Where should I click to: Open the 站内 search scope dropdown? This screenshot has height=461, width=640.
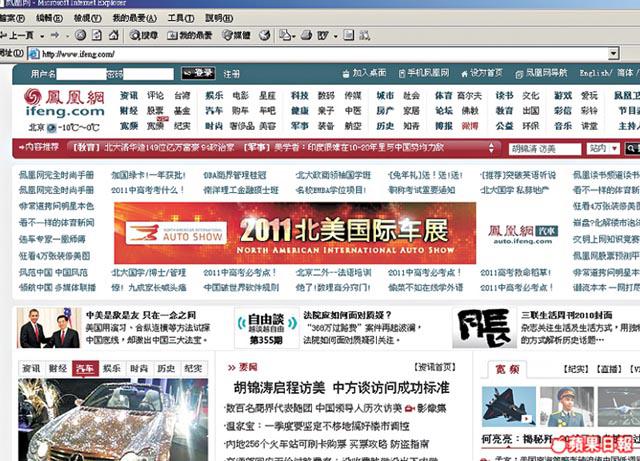pyautogui.click(x=603, y=149)
